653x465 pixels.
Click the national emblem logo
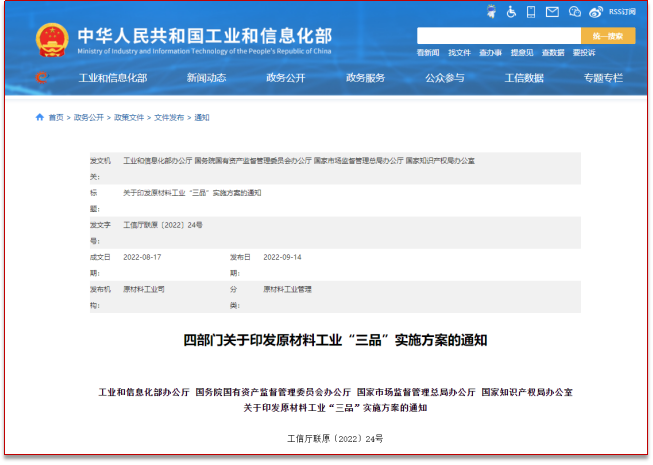52,40
